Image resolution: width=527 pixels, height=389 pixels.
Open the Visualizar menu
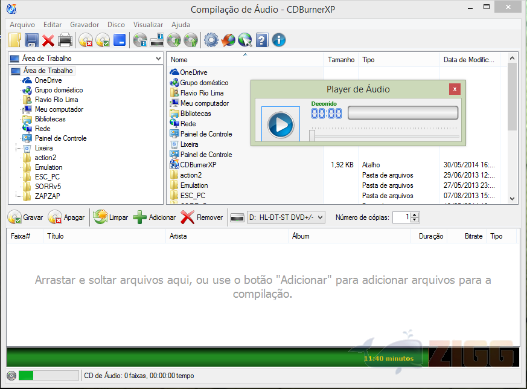148,25
